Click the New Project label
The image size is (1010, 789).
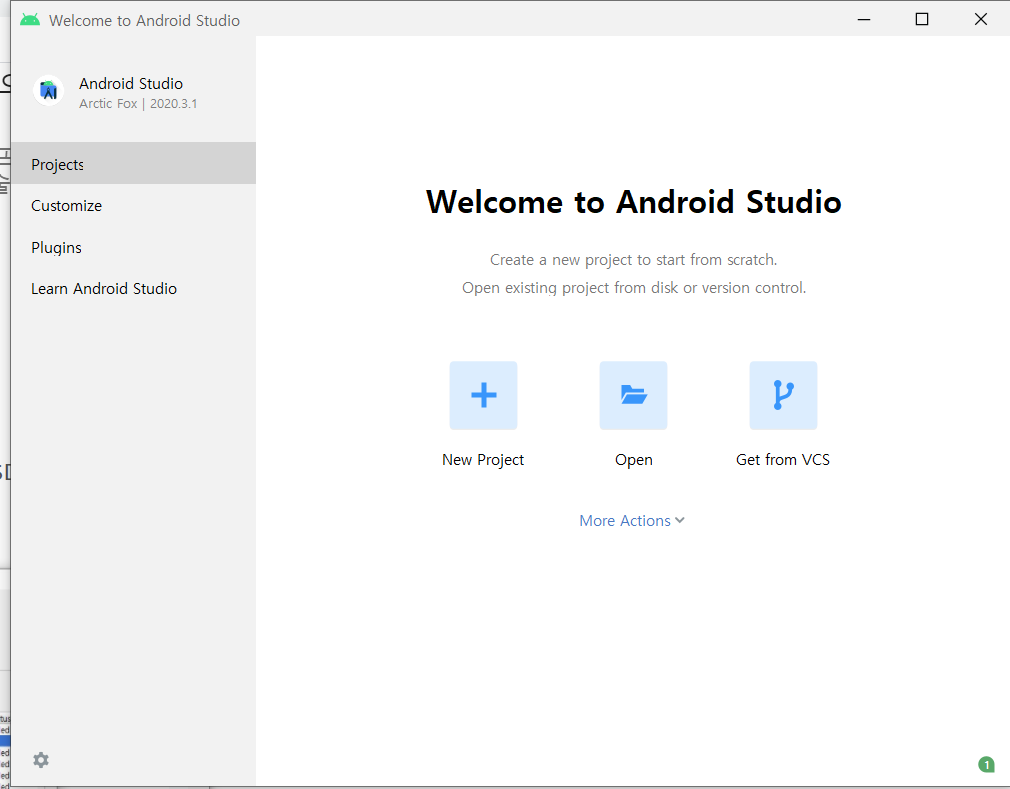click(483, 460)
